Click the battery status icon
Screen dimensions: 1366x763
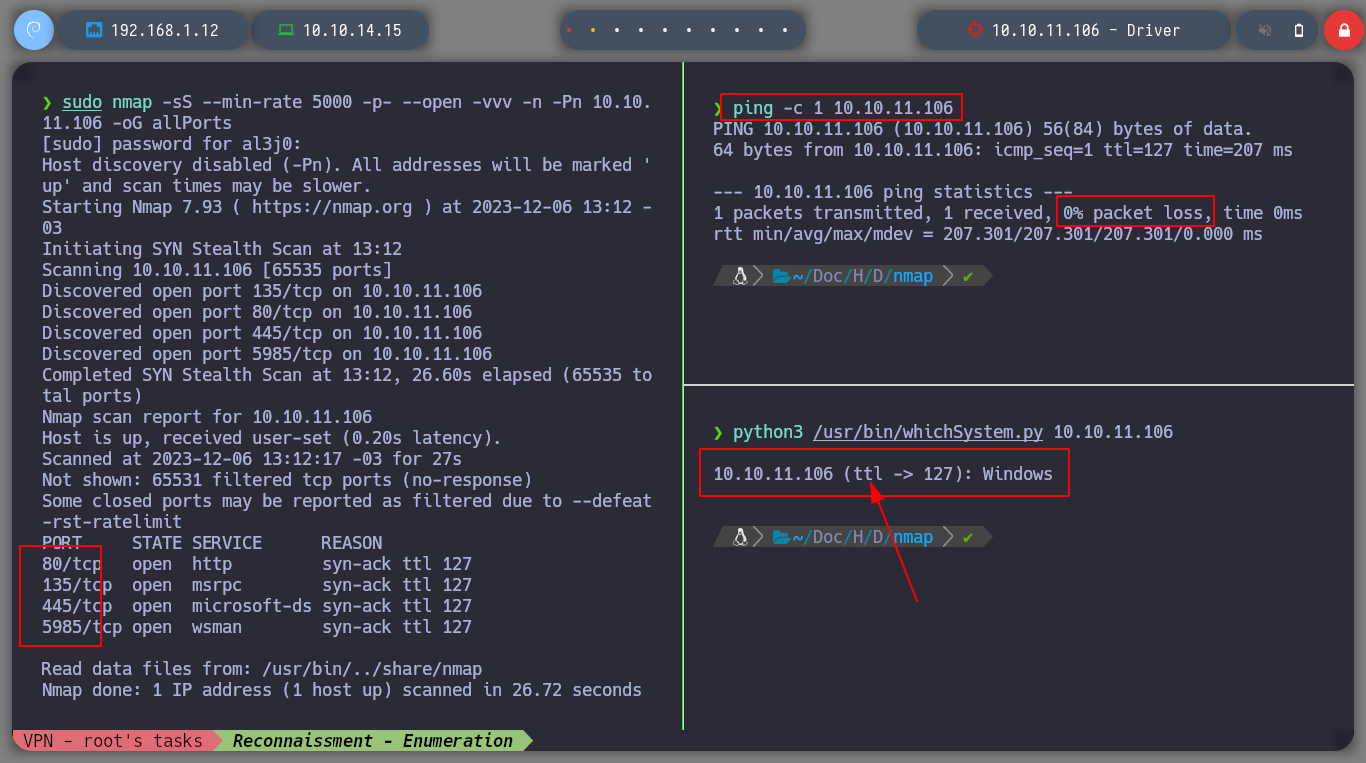[1299, 30]
